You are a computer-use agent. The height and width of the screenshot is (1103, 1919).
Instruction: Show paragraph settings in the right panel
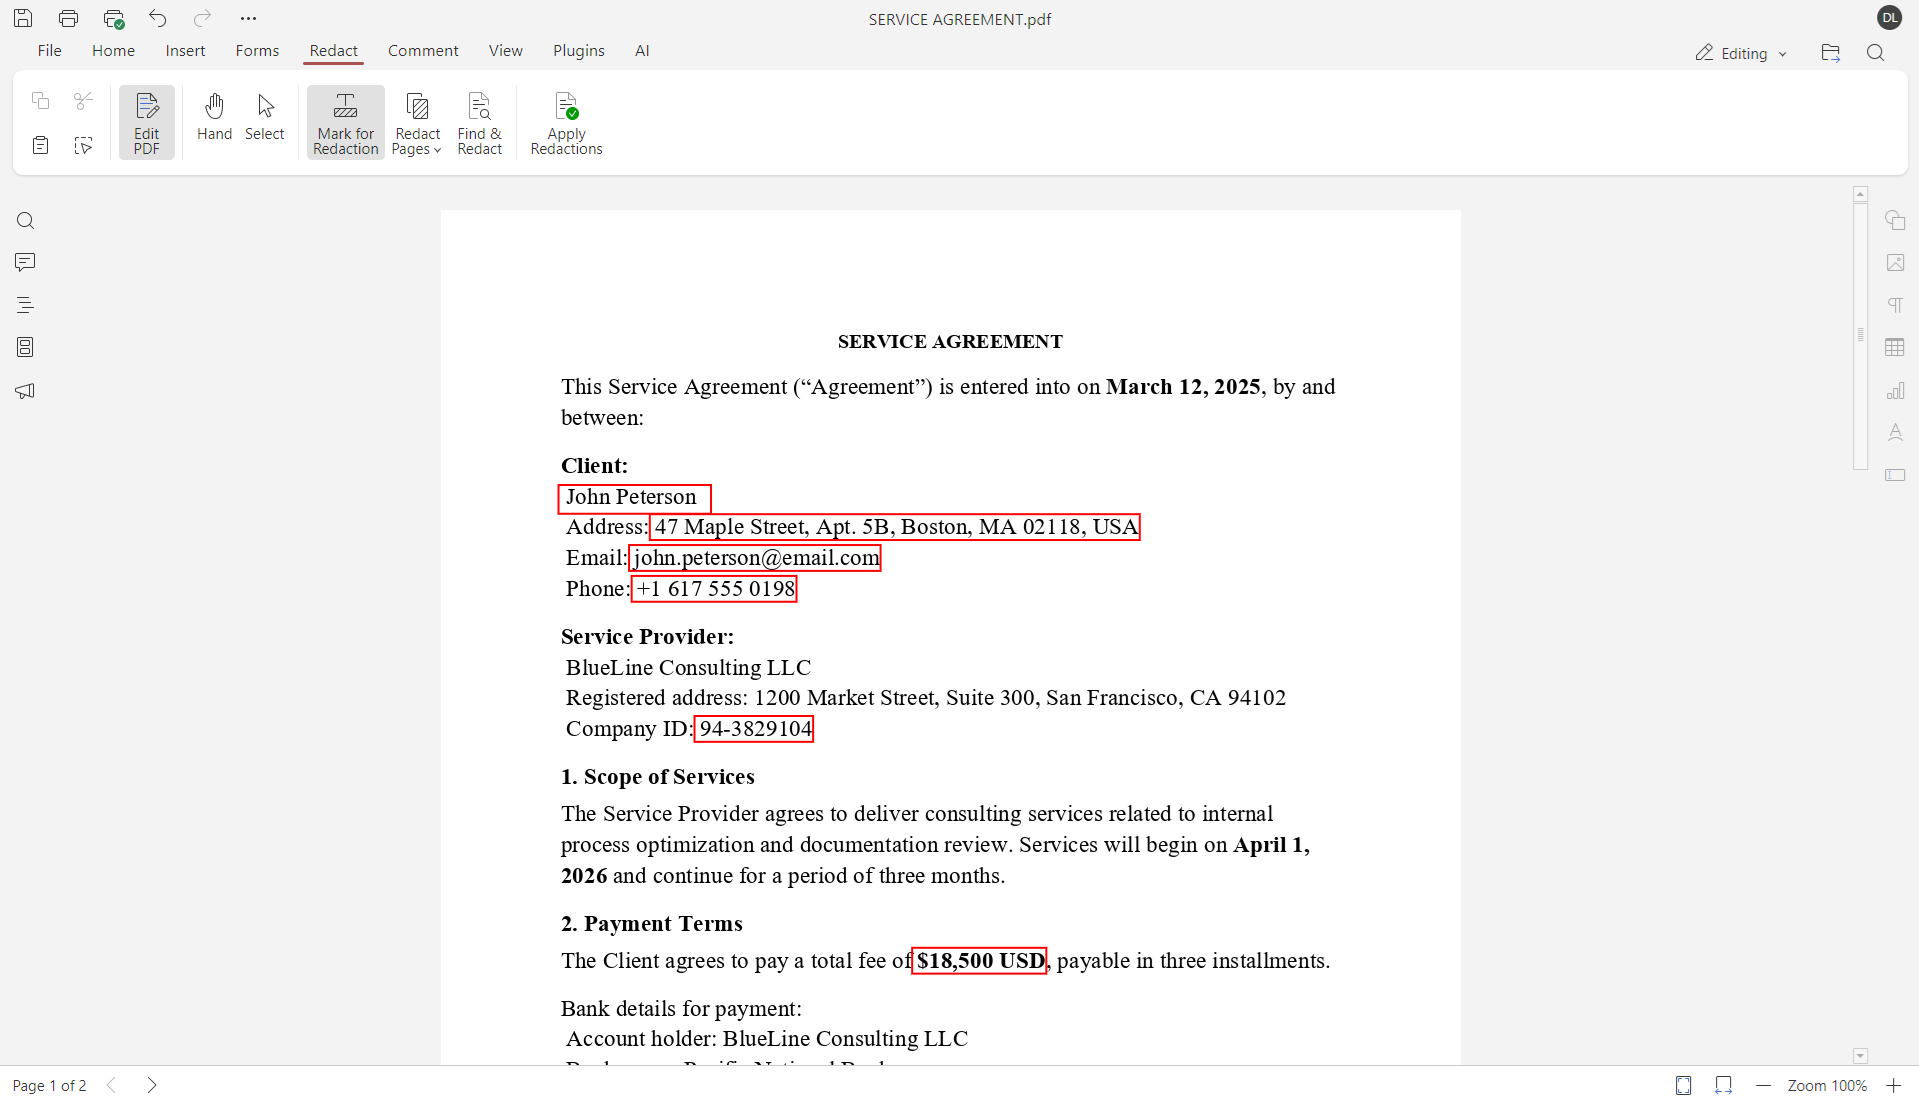1897,304
